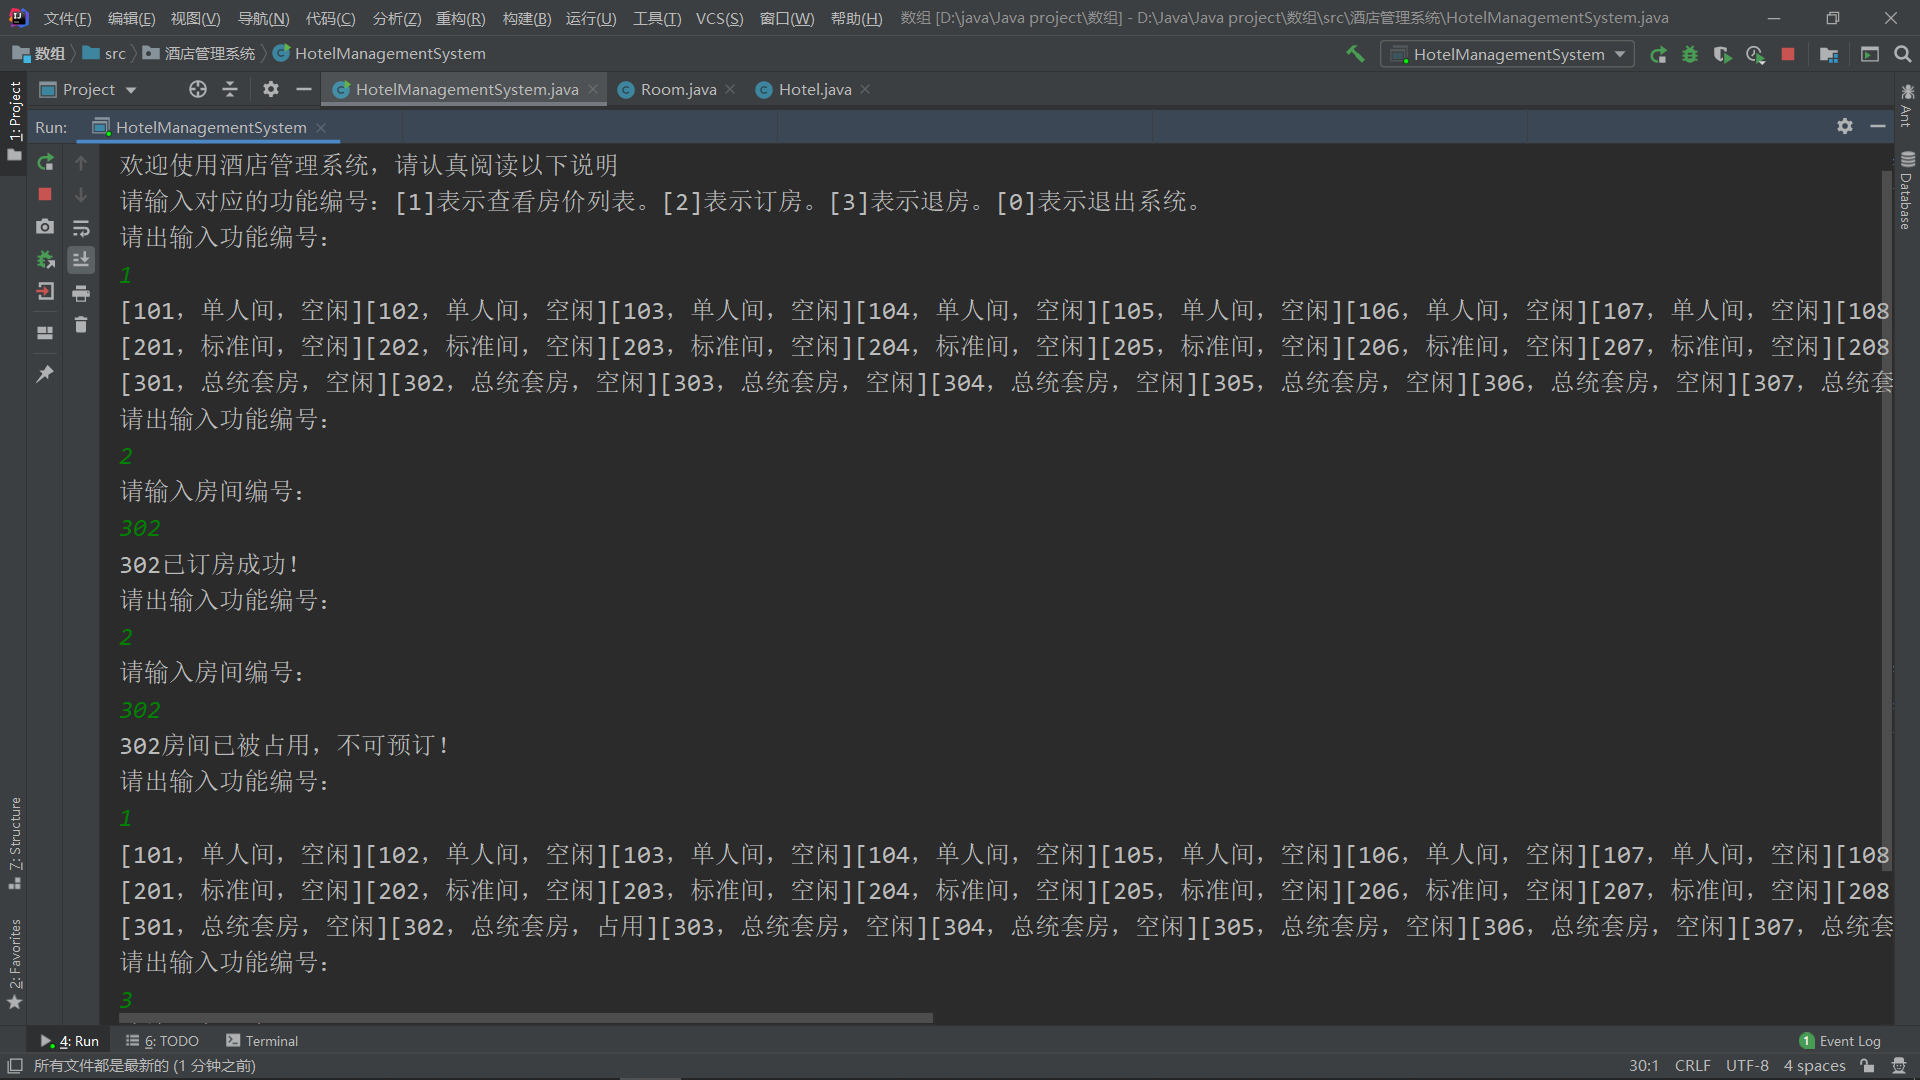Image resolution: width=1920 pixels, height=1080 pixels.
Task: Open the Event Log
Action: pyautogui.click(x=1840, y=1041)
